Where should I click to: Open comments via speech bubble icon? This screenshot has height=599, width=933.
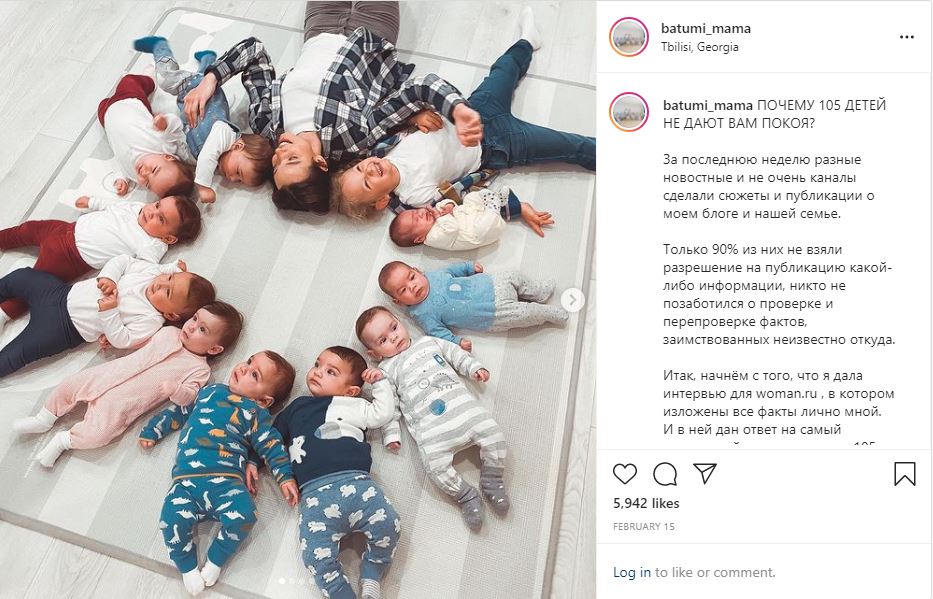665,474
